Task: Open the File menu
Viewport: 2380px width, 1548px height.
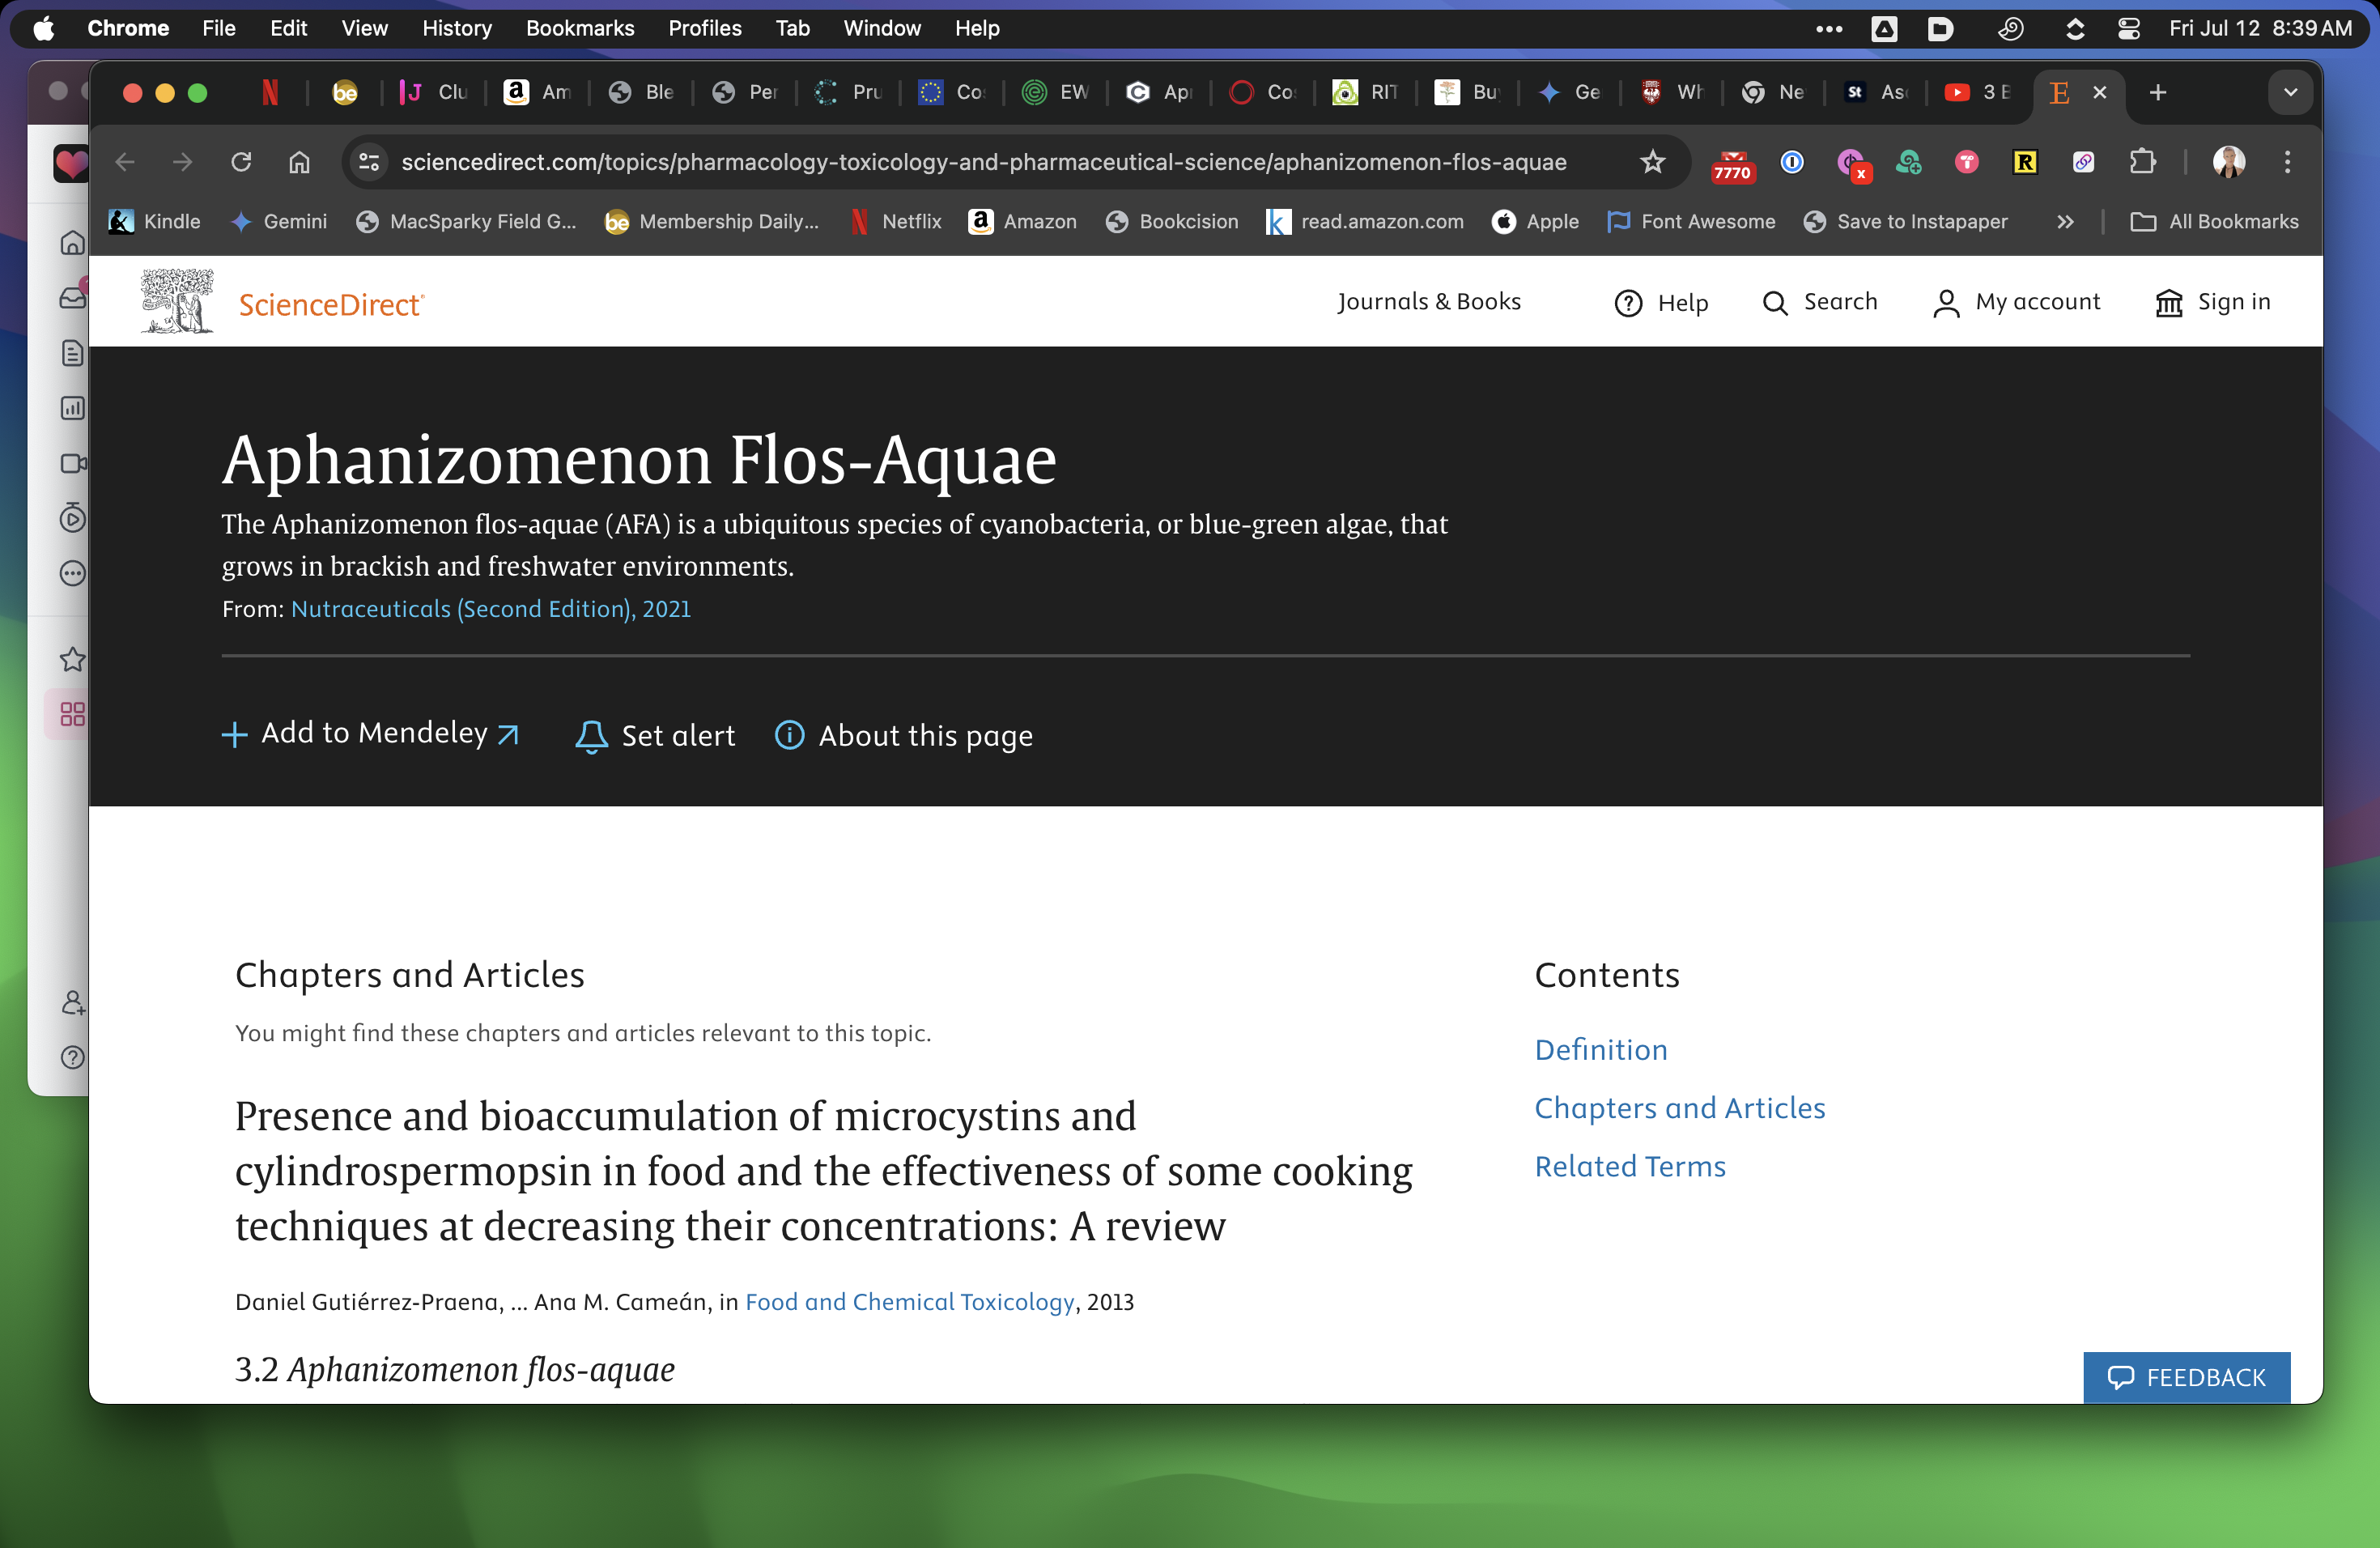Action: [219, 29]
